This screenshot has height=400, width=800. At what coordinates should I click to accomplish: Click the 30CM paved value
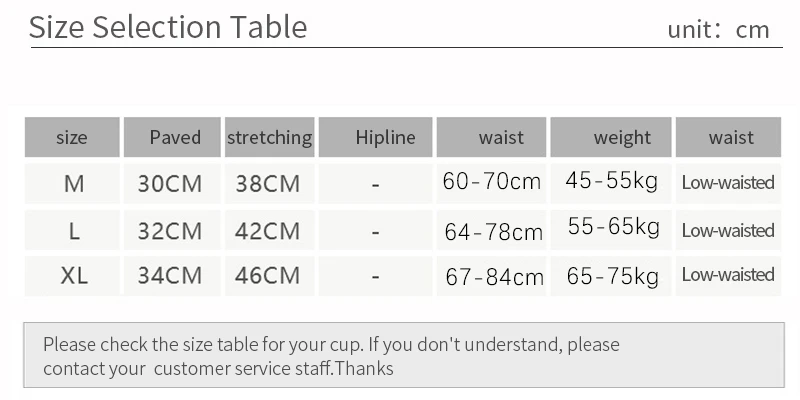170,184
